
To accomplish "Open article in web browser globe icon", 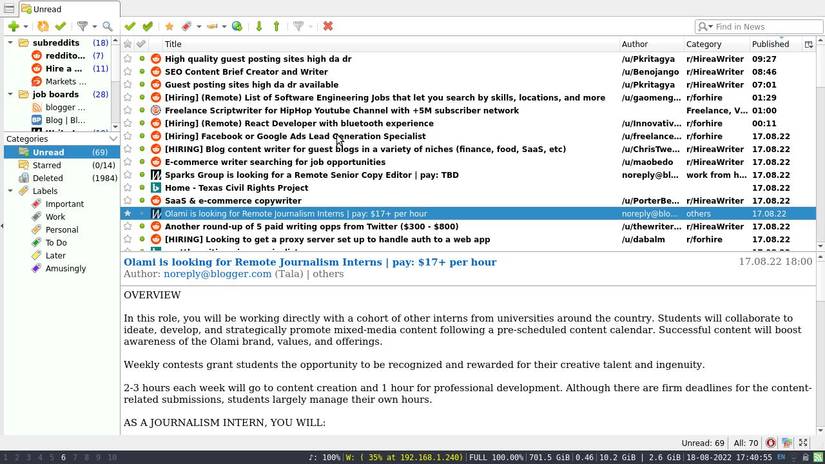I will [237, 26].
